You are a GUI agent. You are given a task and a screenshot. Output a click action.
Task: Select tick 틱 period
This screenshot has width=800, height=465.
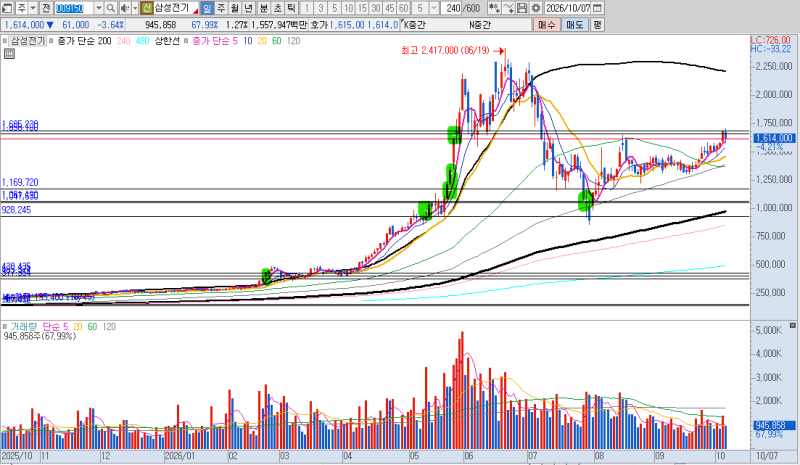coord(291,8)
